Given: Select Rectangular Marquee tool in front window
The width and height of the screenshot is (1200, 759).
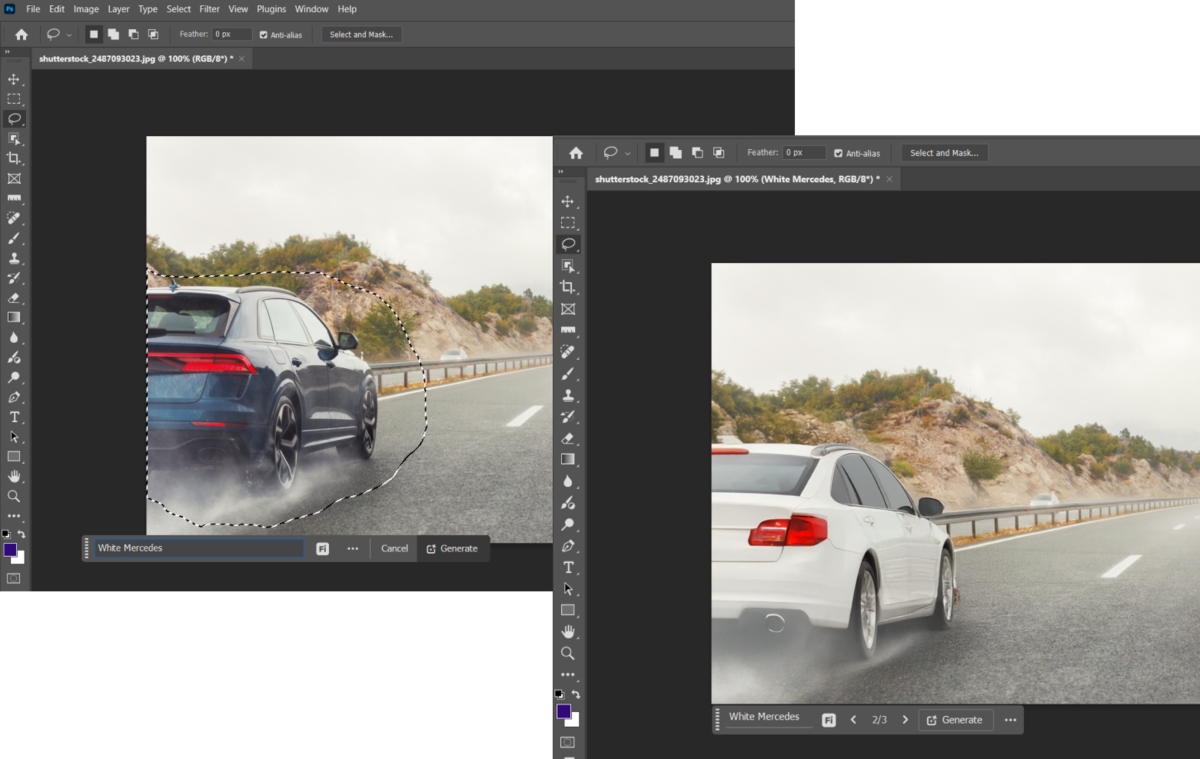Looking at the screenshot, I should [568, 222].
